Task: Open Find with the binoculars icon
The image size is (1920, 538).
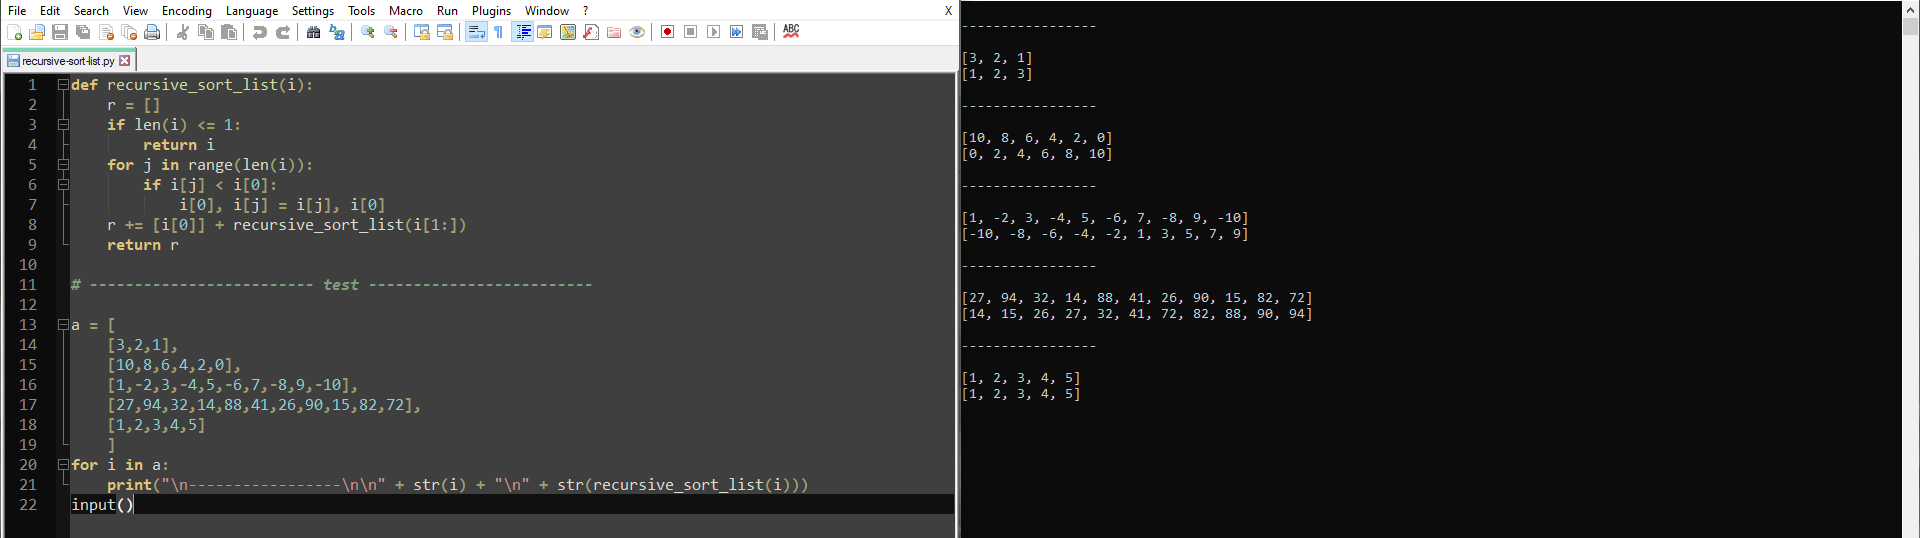Action: [314, 32]
